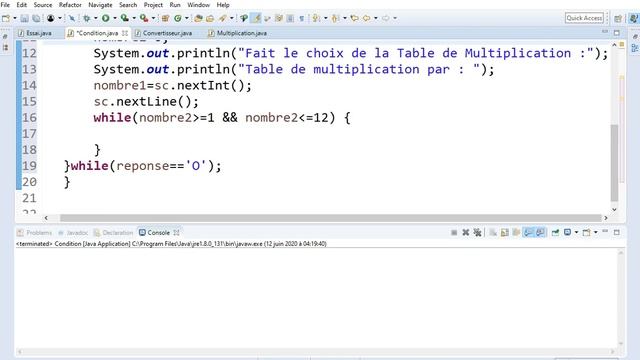Open the Source menu
The width and height of the screenshot is (640, 360).
click(42, 5)
